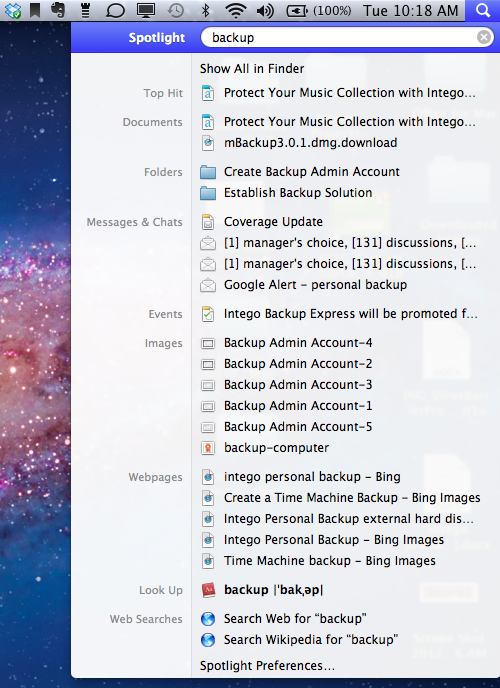Click the calendar event icon for Intego Backup Express
This screenshot has width=500, height=688.
[208, 314]
